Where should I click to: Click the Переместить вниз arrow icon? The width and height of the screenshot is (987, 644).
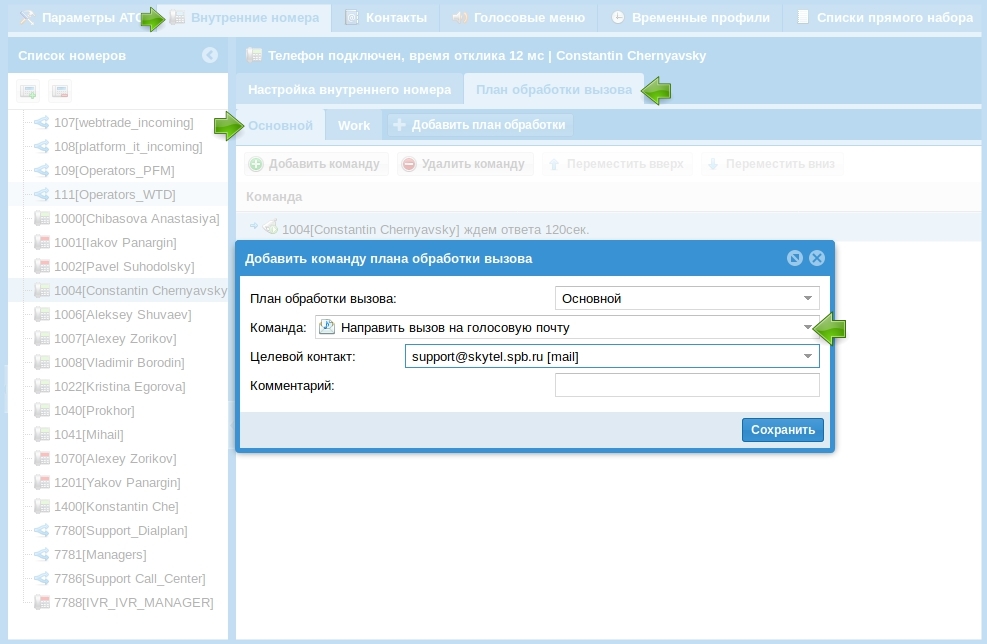(x=712, y=164)
